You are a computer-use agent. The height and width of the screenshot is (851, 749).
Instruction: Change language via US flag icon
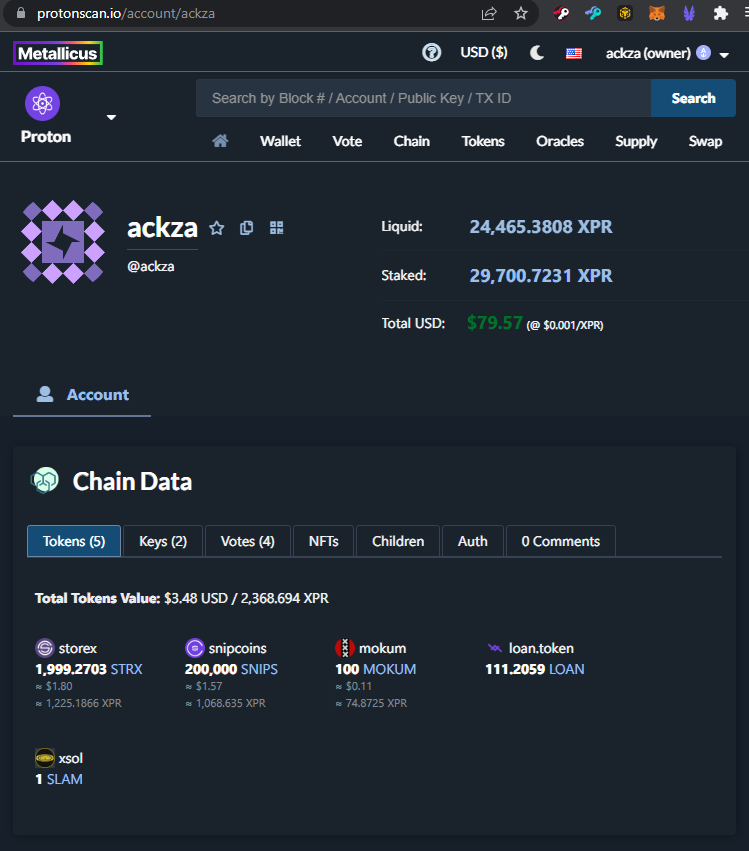pyautogui.click(x=574, y=53)
